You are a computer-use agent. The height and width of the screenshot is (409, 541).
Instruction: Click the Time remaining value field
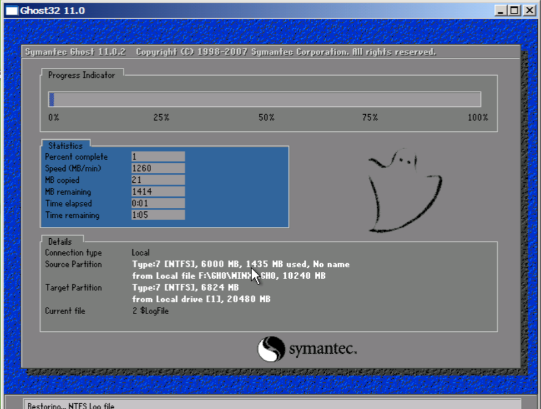pyautogui.click(x=158, y=215)
